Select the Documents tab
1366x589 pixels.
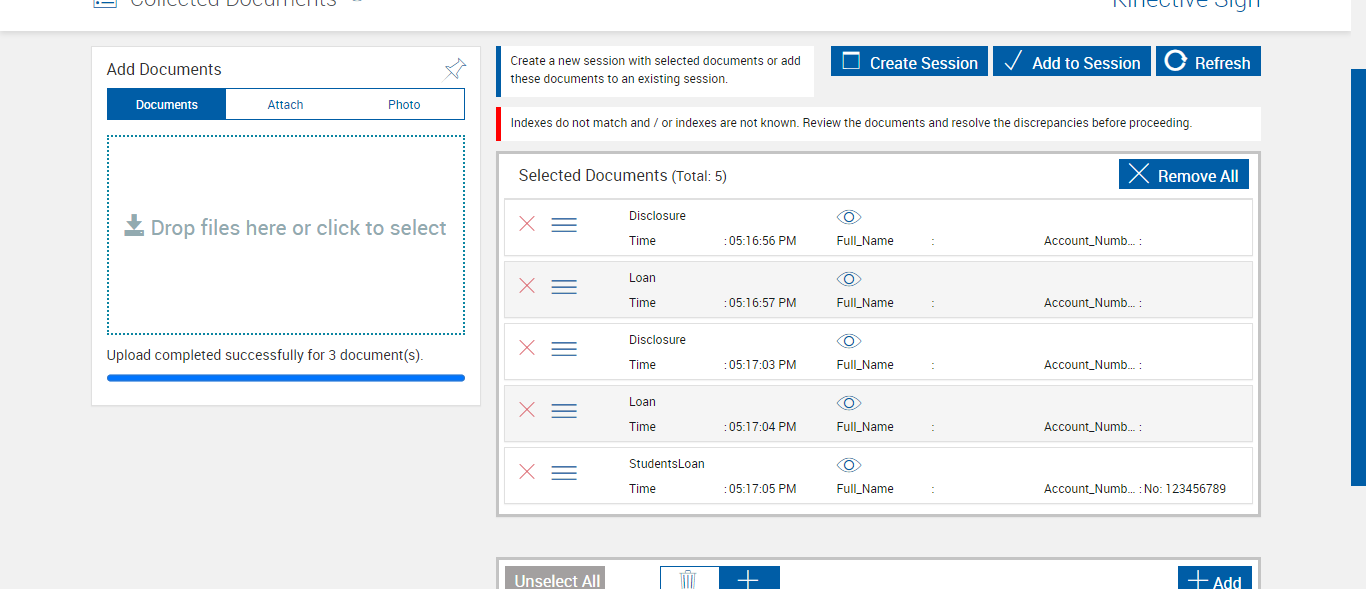[x=167, y=105]
